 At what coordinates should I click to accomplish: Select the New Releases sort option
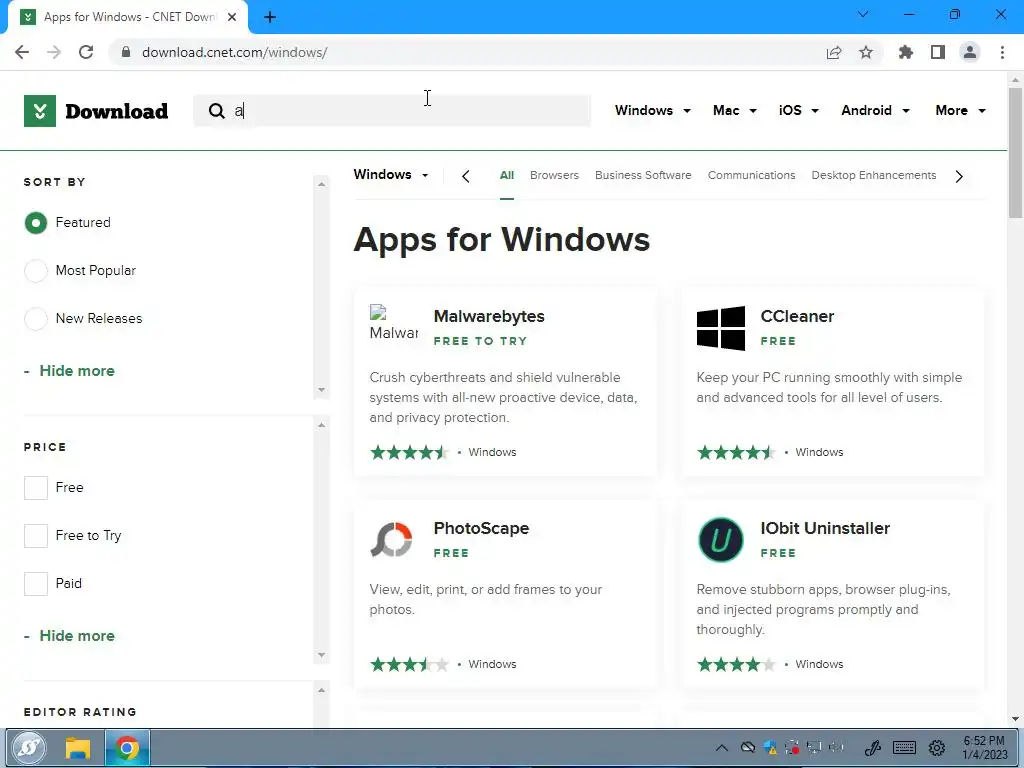(36, 319)
